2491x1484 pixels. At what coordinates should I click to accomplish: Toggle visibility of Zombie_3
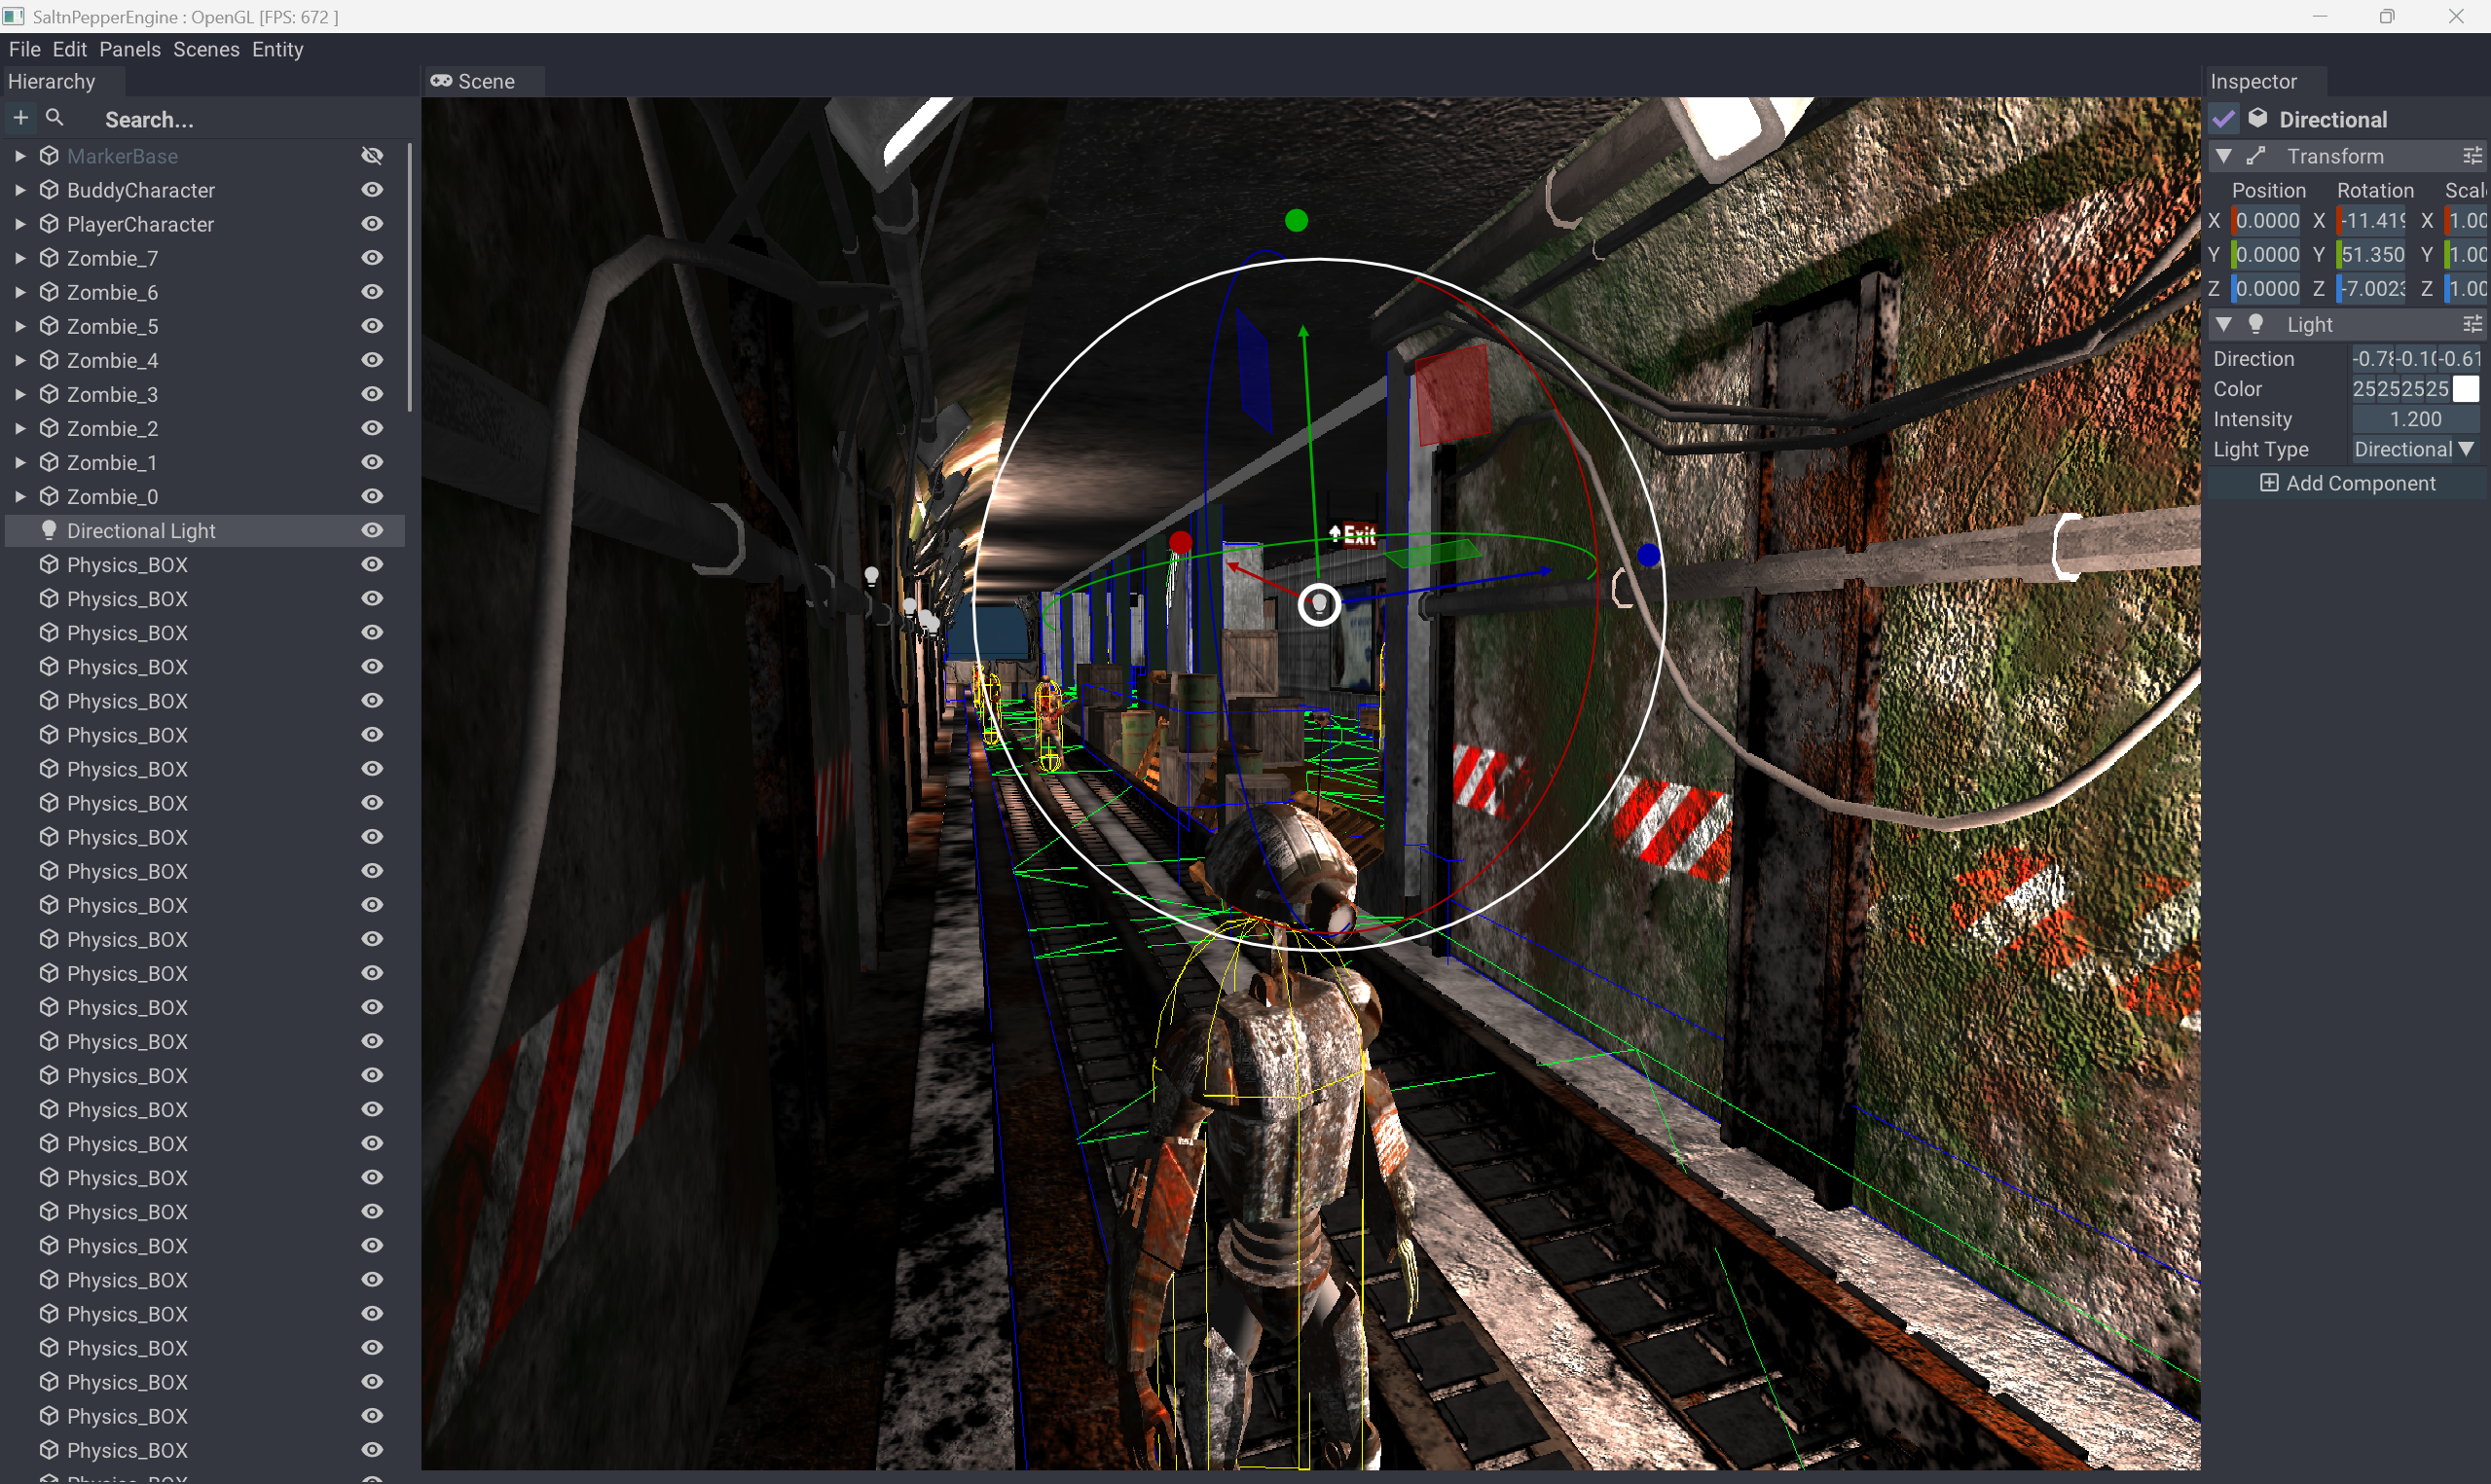coord(372,394)
